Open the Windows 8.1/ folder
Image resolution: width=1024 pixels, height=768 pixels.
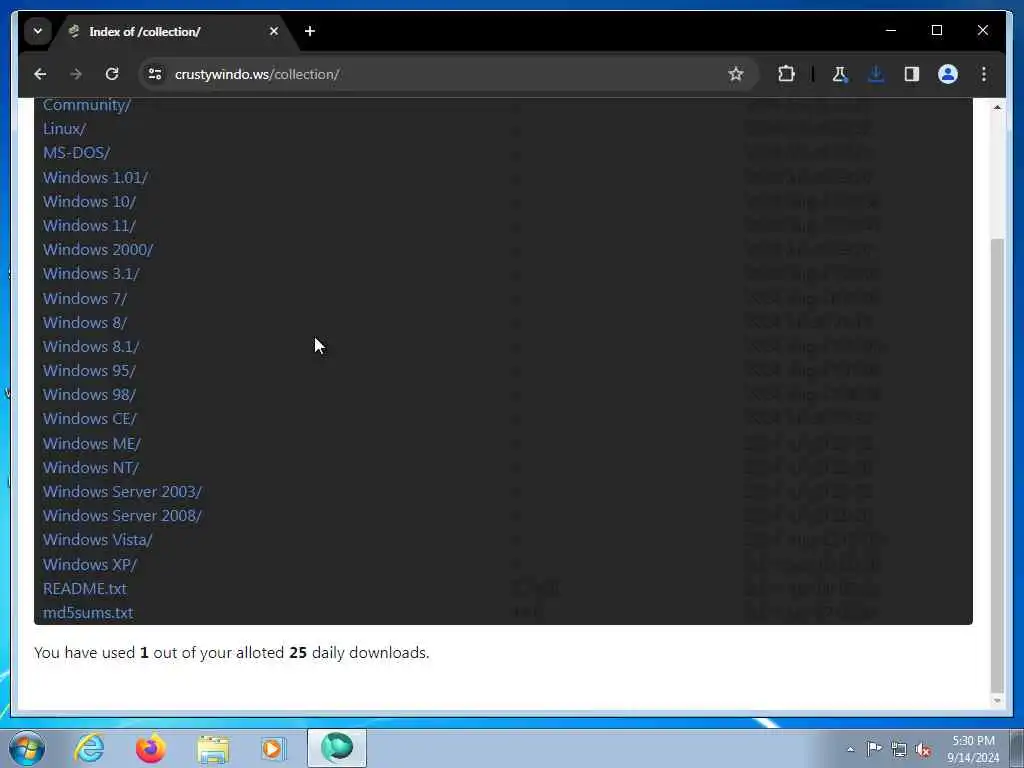91,347
